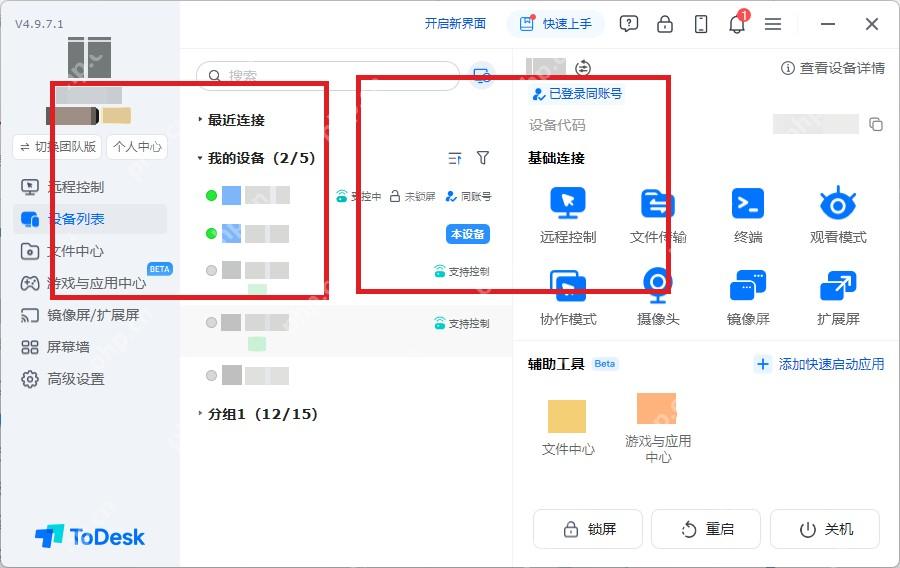Open the help question icon in title bar
Viewport: 900px width, 568px height.
coord(629,24)
